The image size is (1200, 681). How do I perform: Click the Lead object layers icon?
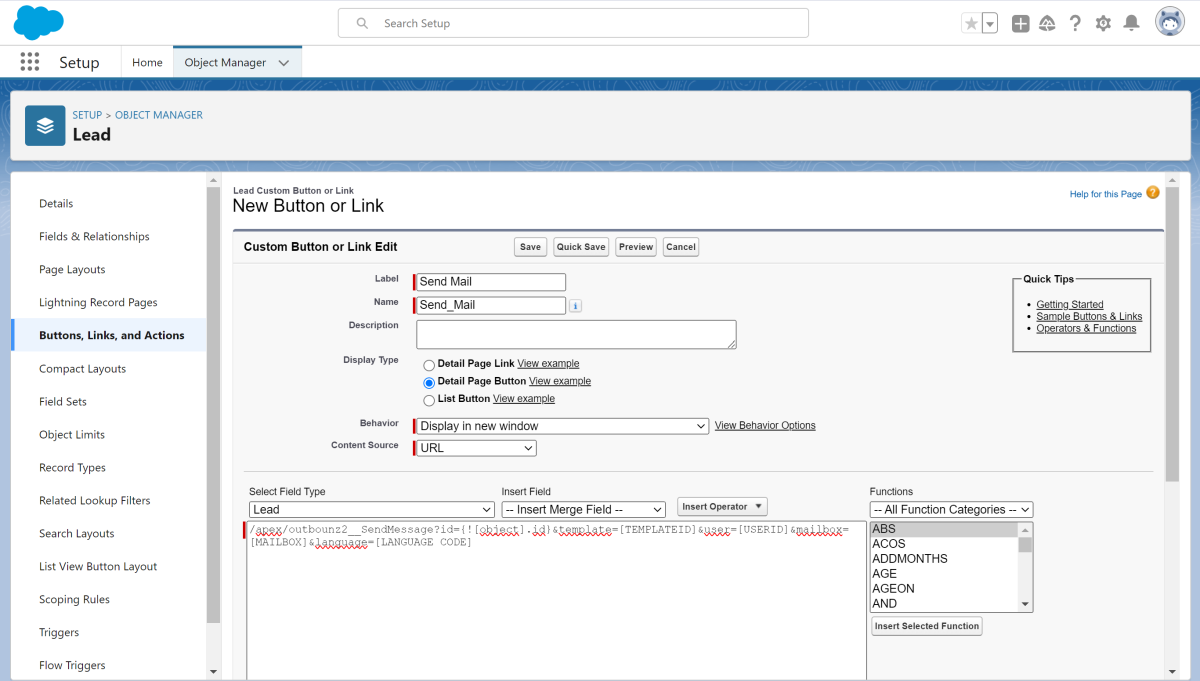[45, 126]
